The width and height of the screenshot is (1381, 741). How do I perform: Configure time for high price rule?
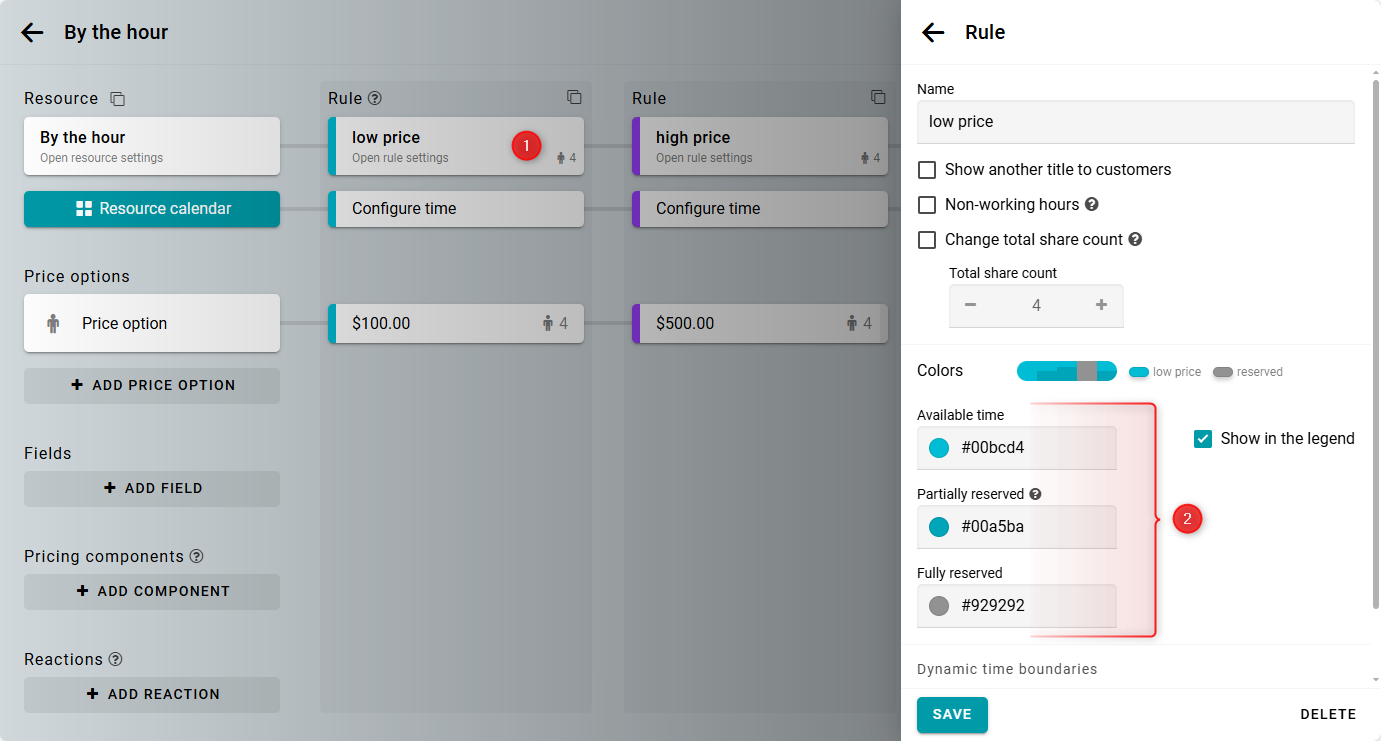point(760,209)
